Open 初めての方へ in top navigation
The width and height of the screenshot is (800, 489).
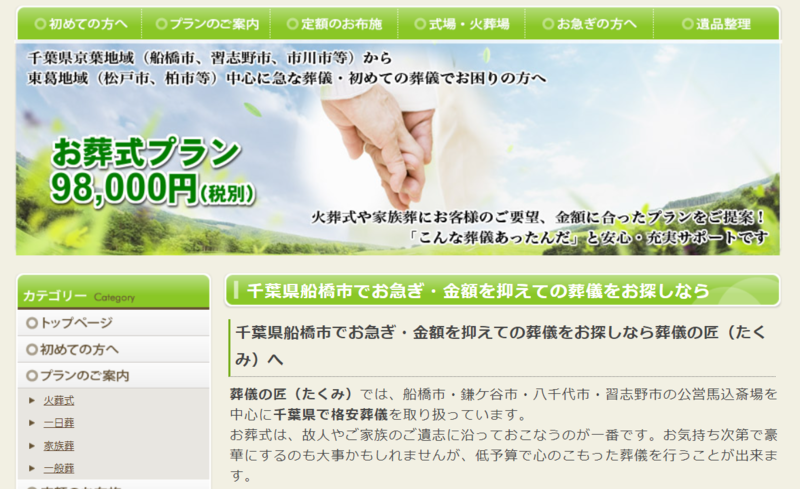coord(80,23)
